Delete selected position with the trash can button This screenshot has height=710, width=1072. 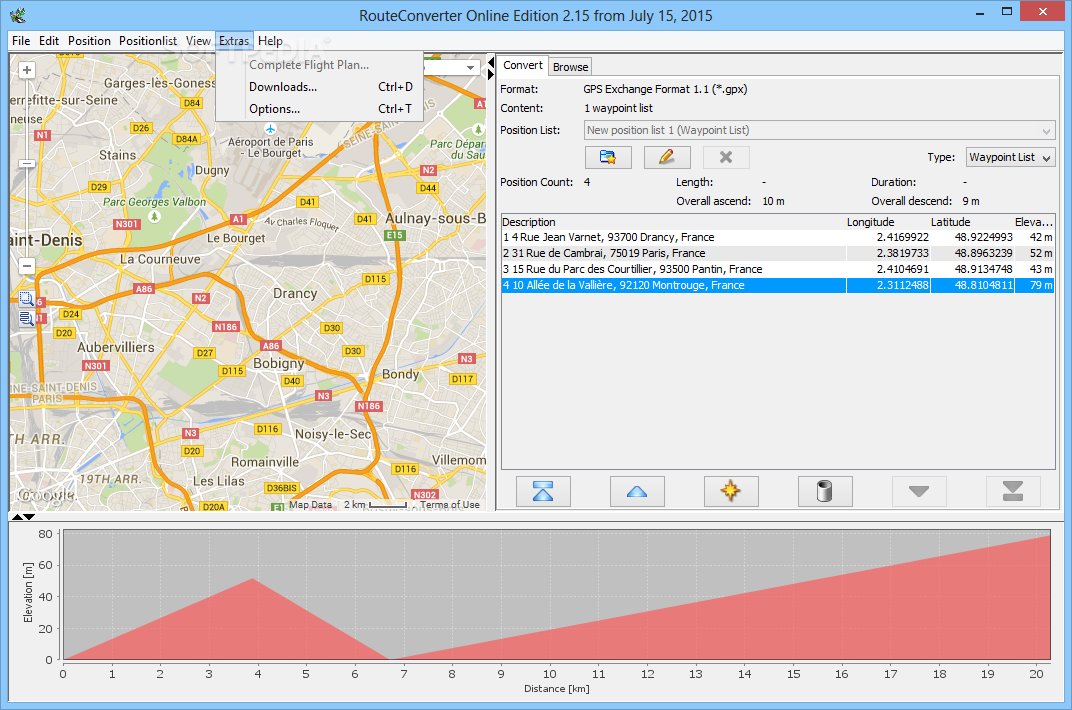(x=825, y=491)
